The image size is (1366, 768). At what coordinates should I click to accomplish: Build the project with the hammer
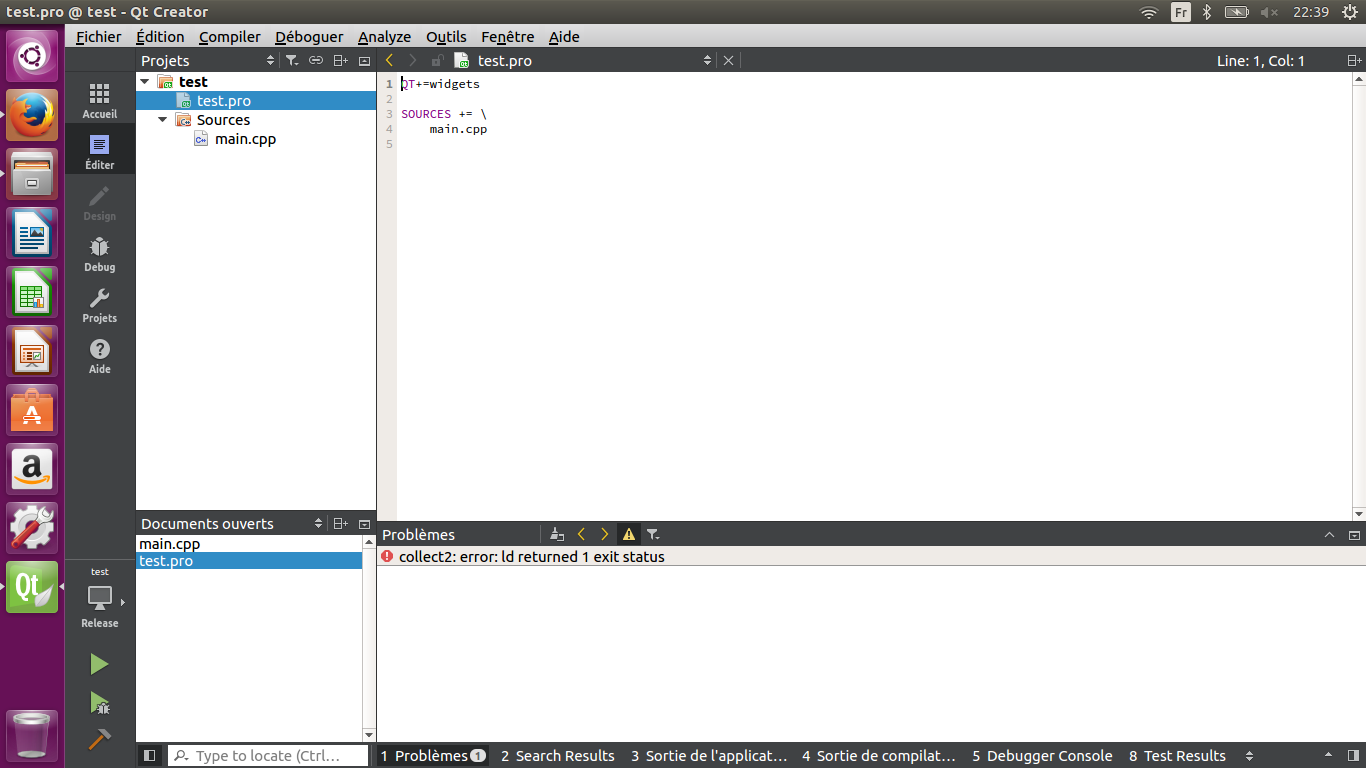pos(99,740)
